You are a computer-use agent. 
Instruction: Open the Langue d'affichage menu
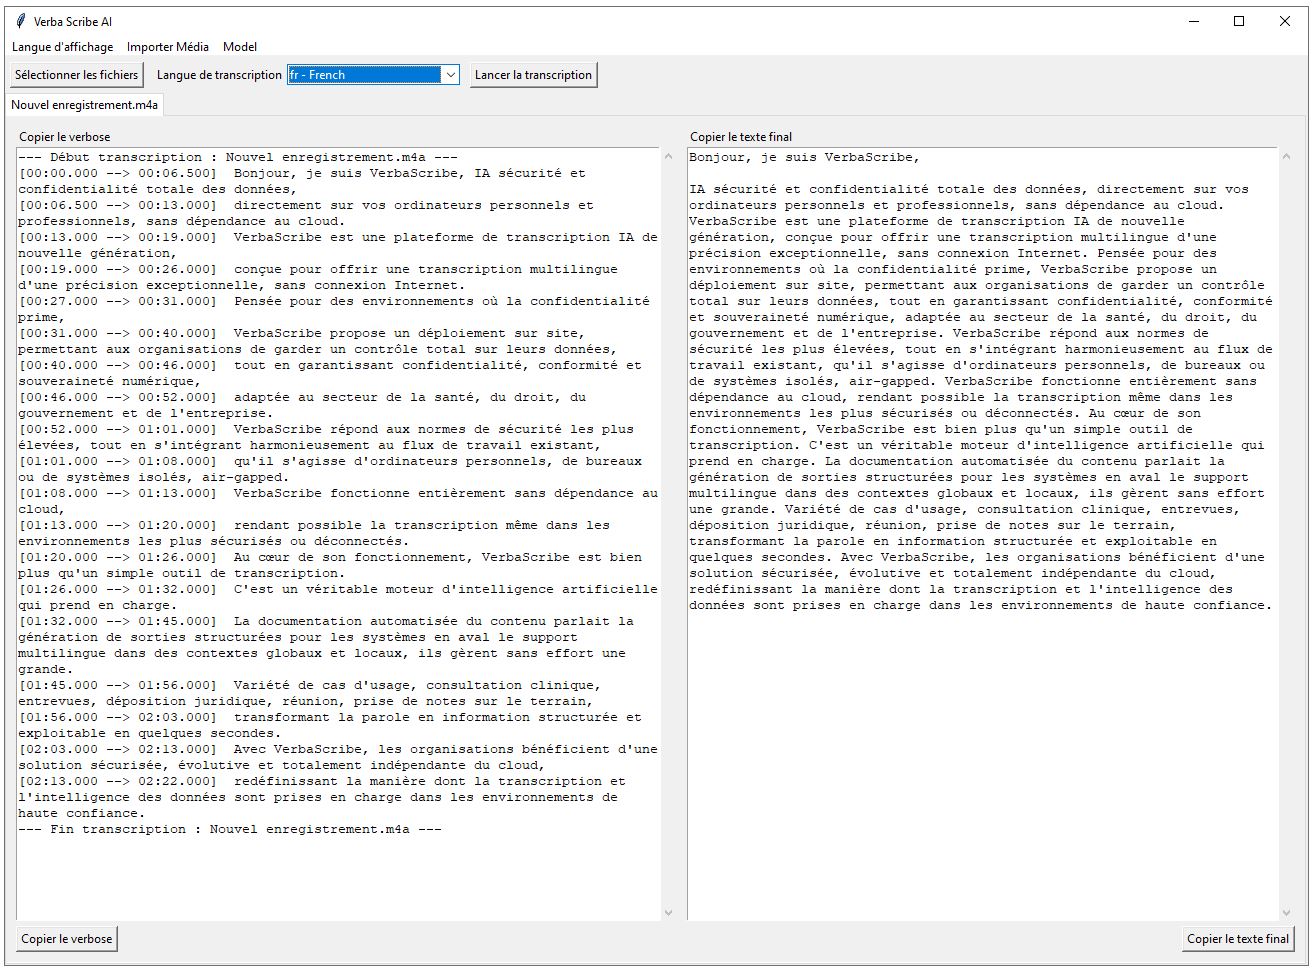point(62,47)
